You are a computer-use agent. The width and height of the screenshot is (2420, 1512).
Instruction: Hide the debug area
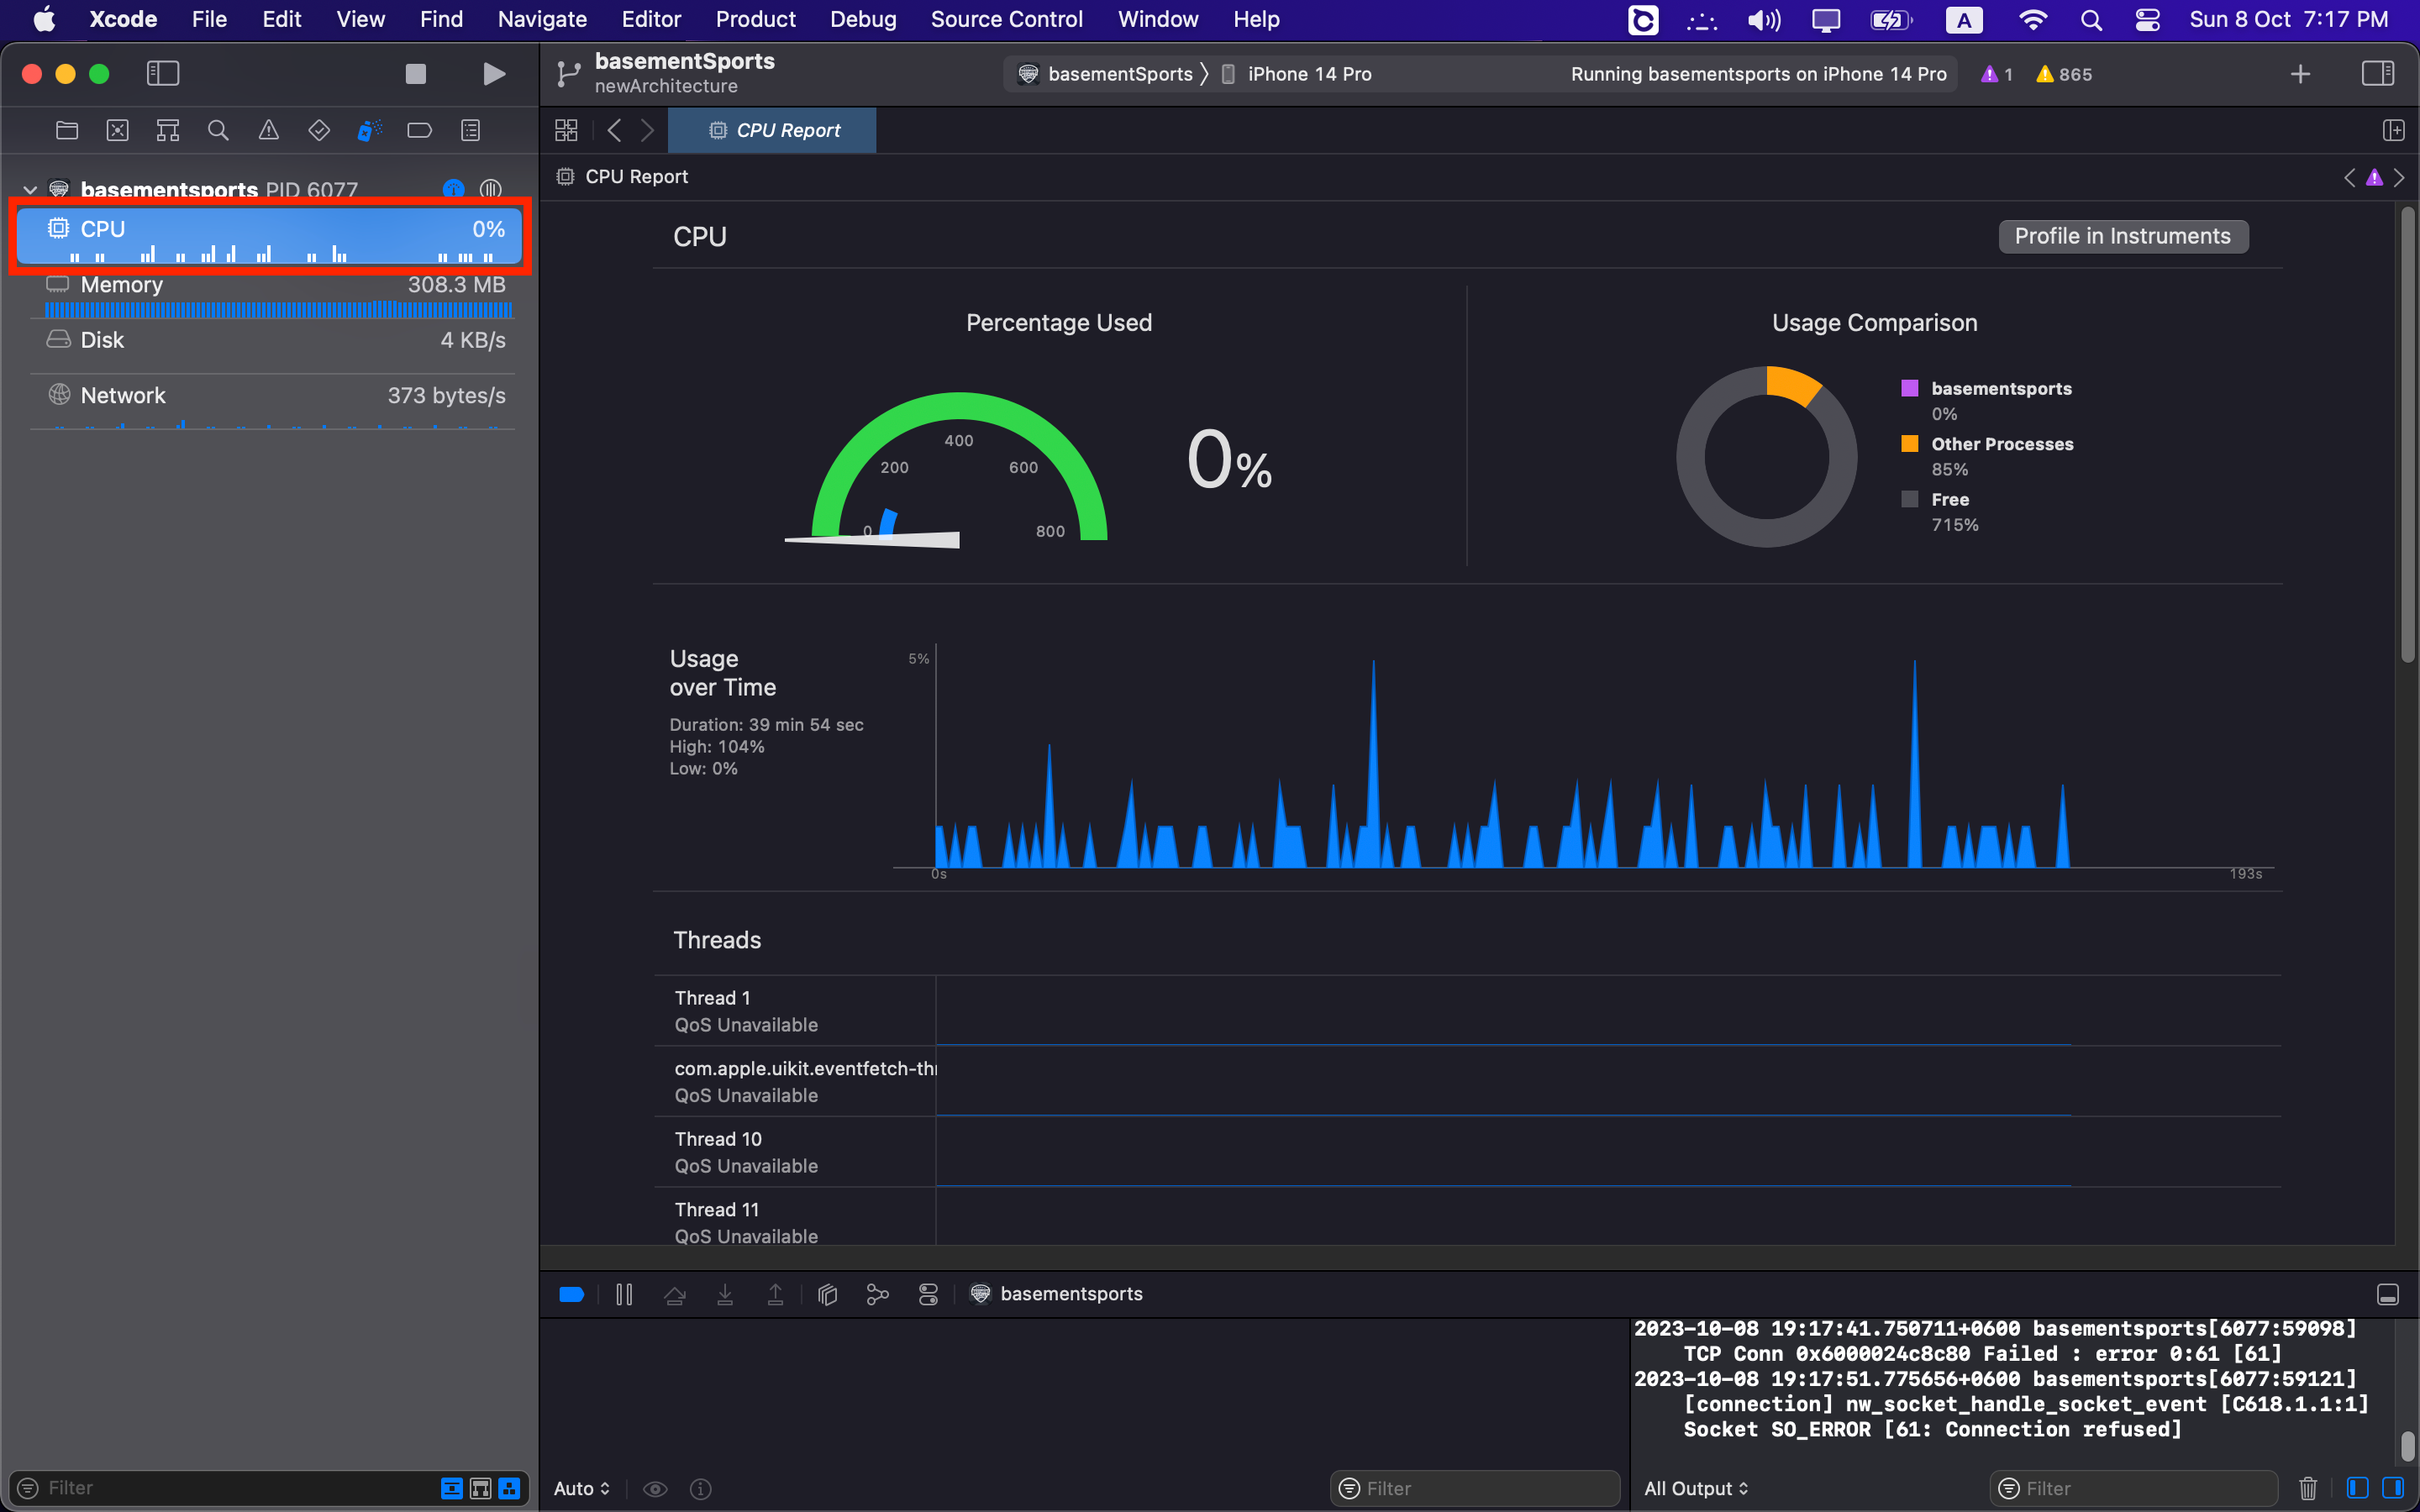tap(2387, 1294)
